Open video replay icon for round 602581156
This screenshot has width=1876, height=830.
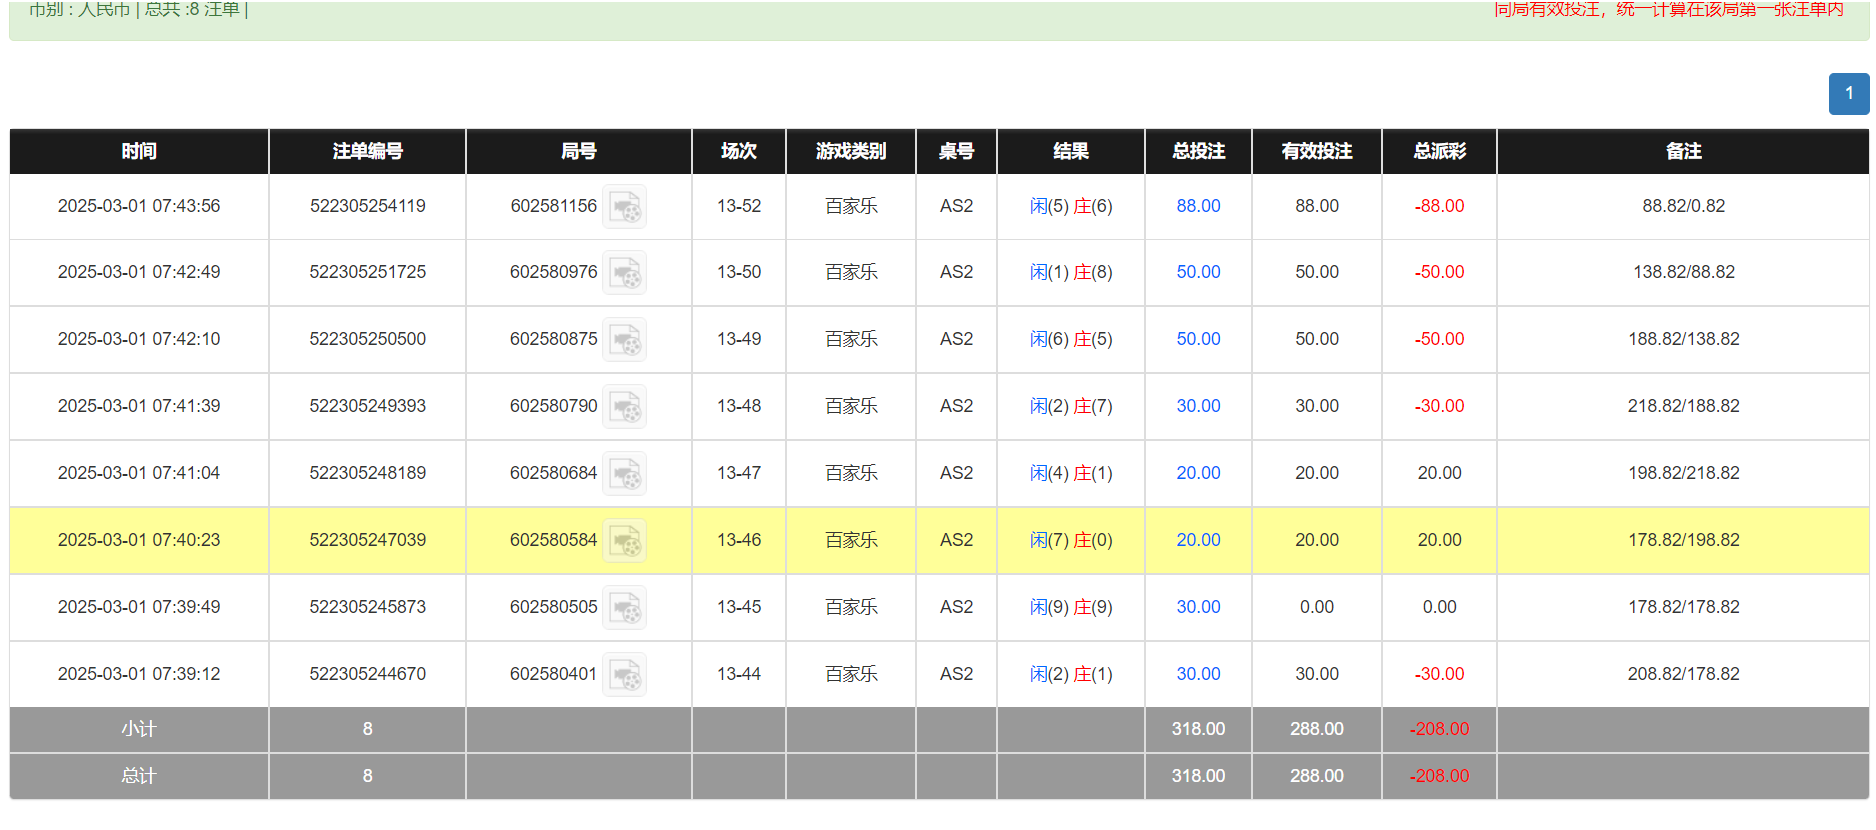pyautogui.click(x=625, y=207)
